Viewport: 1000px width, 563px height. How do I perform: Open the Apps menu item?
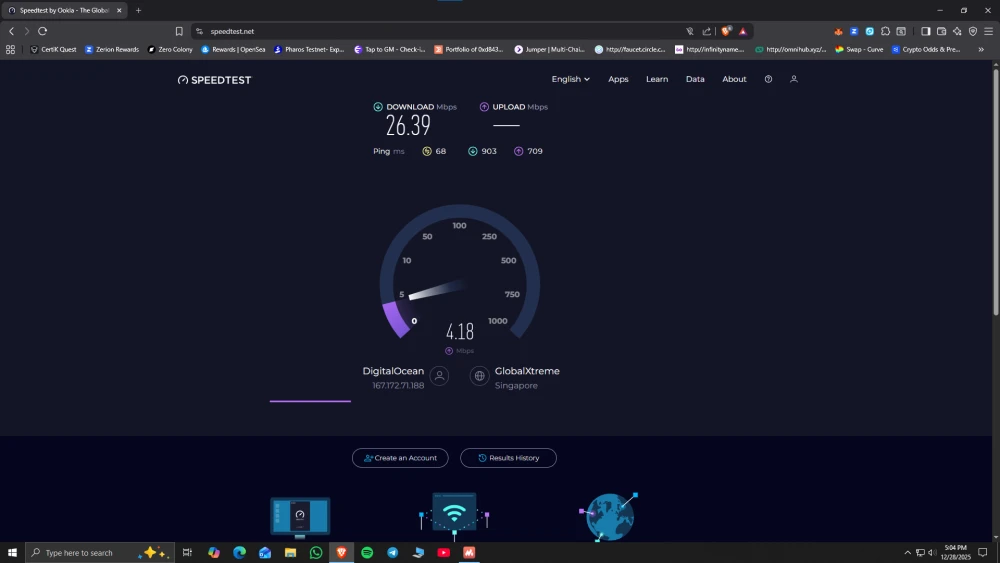[618, 79]
